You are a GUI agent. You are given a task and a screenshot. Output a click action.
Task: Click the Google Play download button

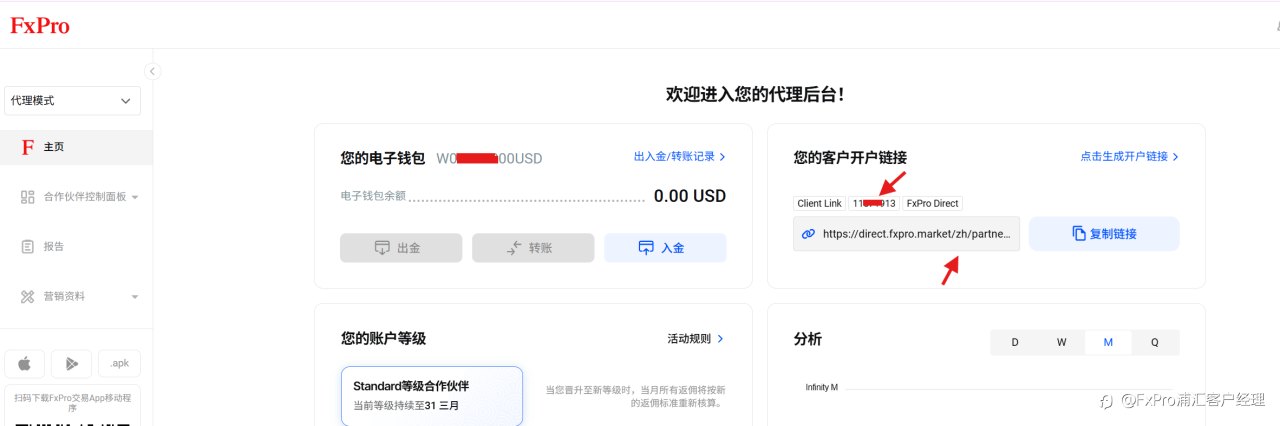72,363
